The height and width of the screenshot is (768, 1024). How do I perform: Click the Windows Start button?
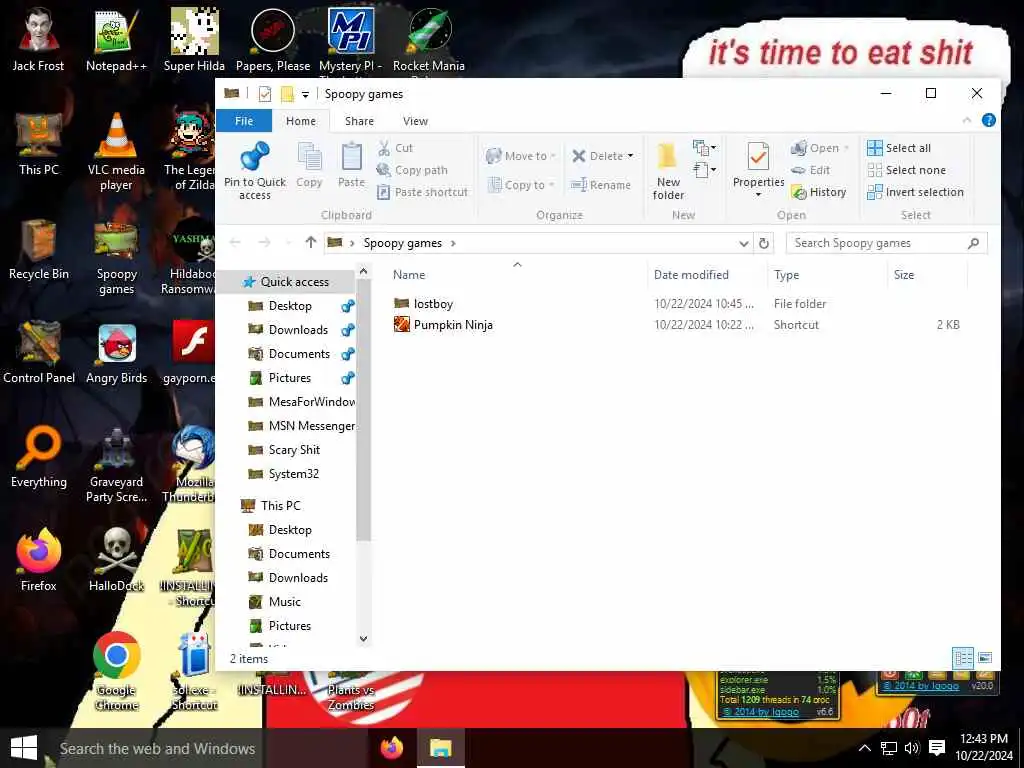point(24,748)
